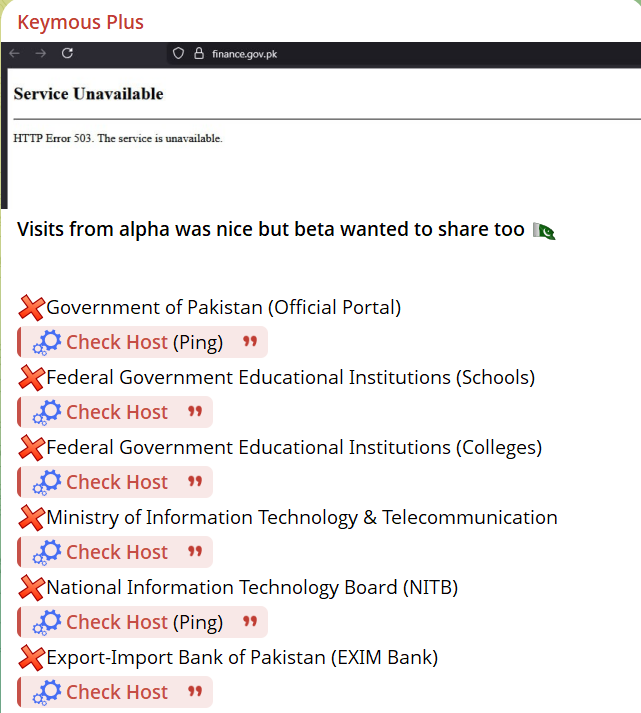Open Check Host link for Colleges
The height and width of the screenshot is (713, 641).
pyautogui.click(x=117, y=482)
